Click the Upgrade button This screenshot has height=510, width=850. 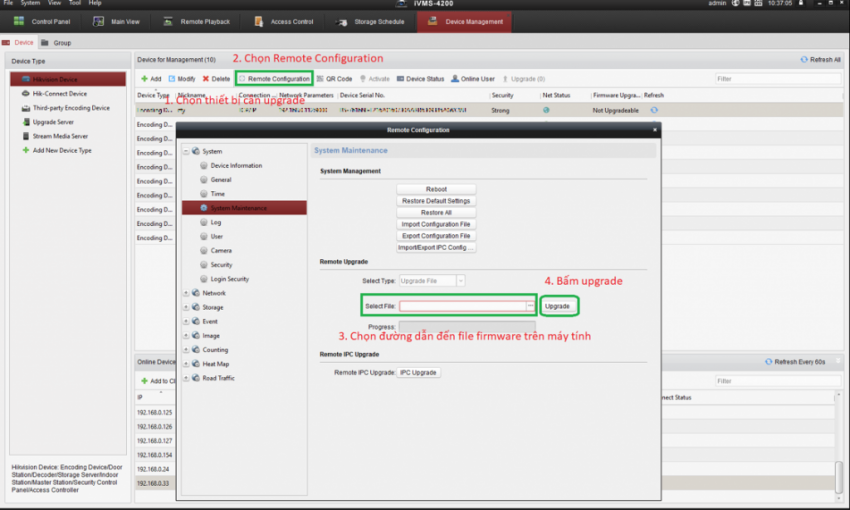[558, 305]
